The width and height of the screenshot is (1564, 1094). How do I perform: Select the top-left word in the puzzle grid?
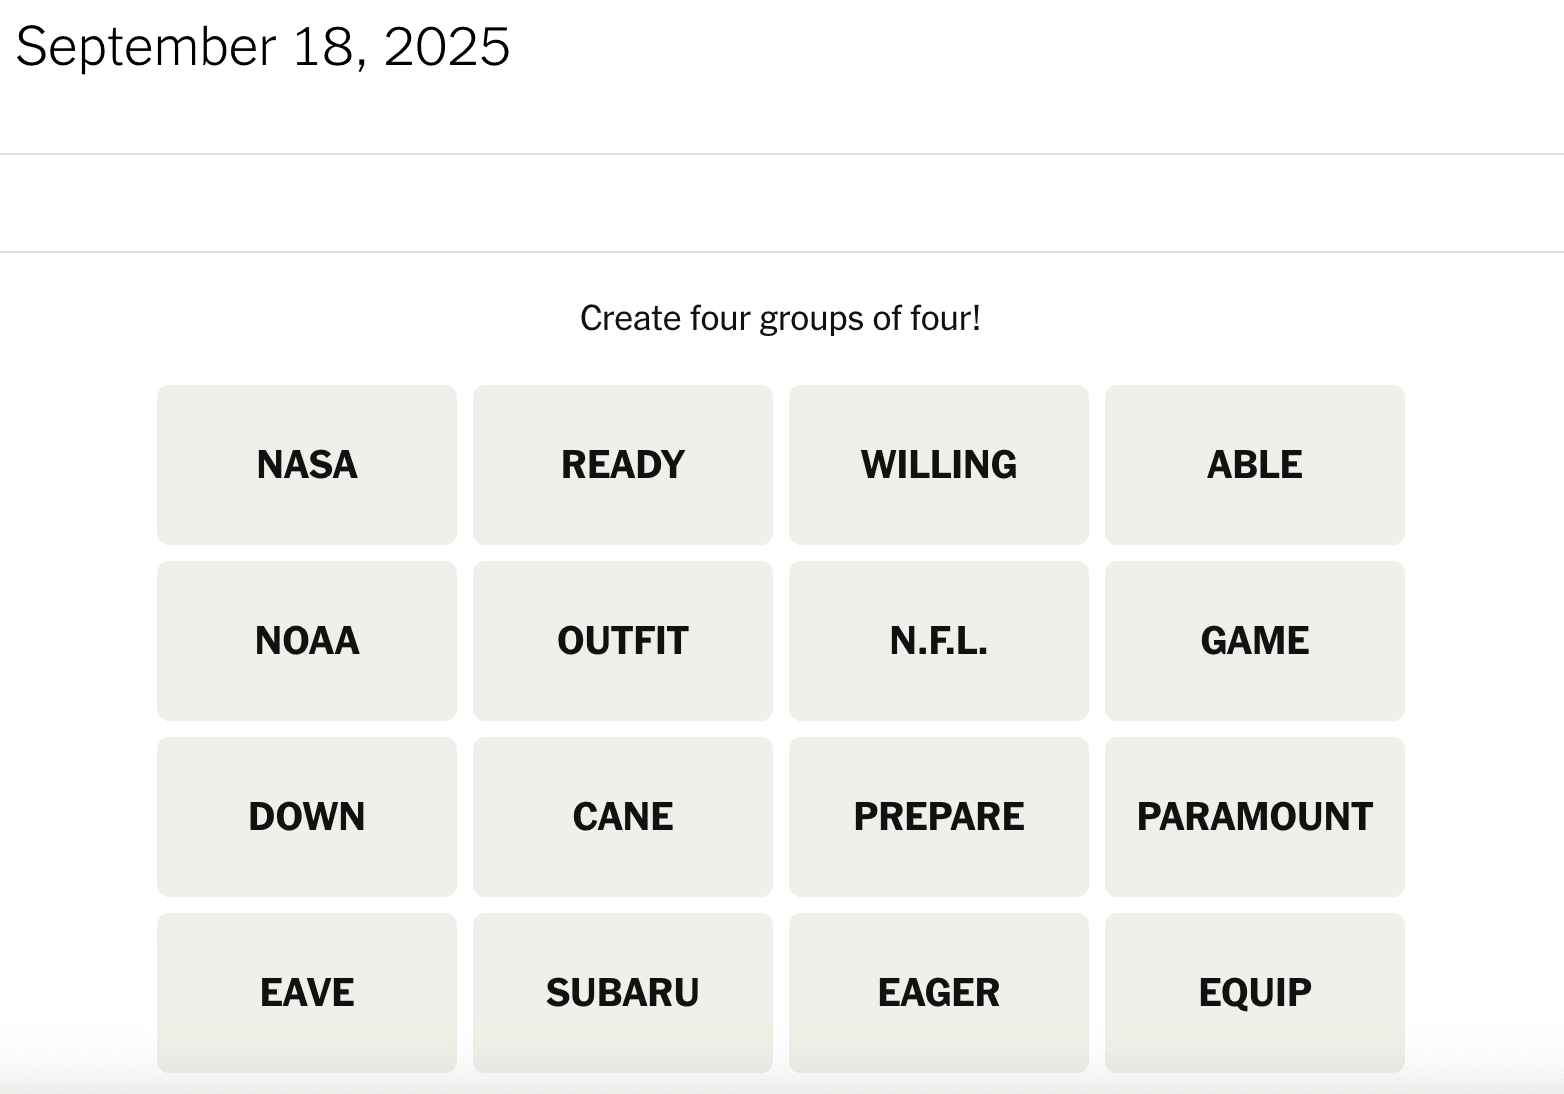tap(306, 464)
